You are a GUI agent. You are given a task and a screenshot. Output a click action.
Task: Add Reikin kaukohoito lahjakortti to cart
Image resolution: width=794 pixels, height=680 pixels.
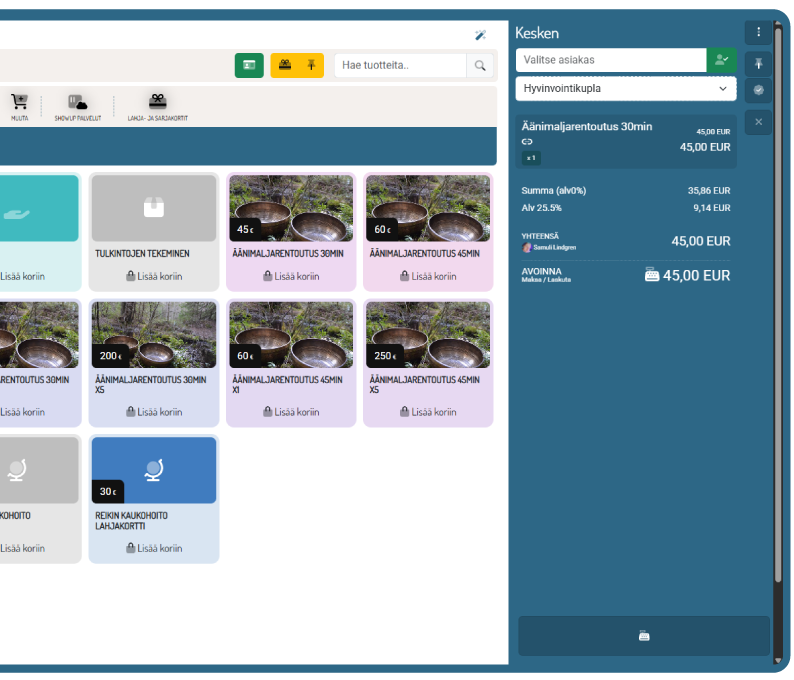pyautogui.click(x=153, y=548)
